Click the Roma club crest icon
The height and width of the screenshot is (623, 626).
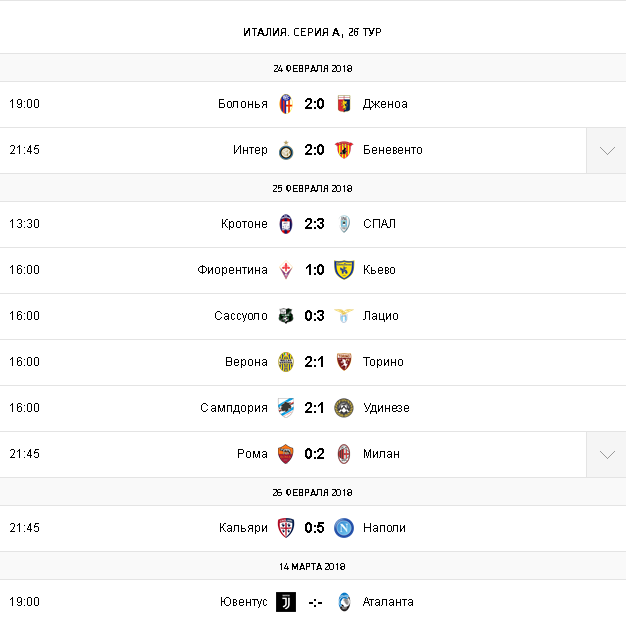pyautogui.click(x=286, y=454)
